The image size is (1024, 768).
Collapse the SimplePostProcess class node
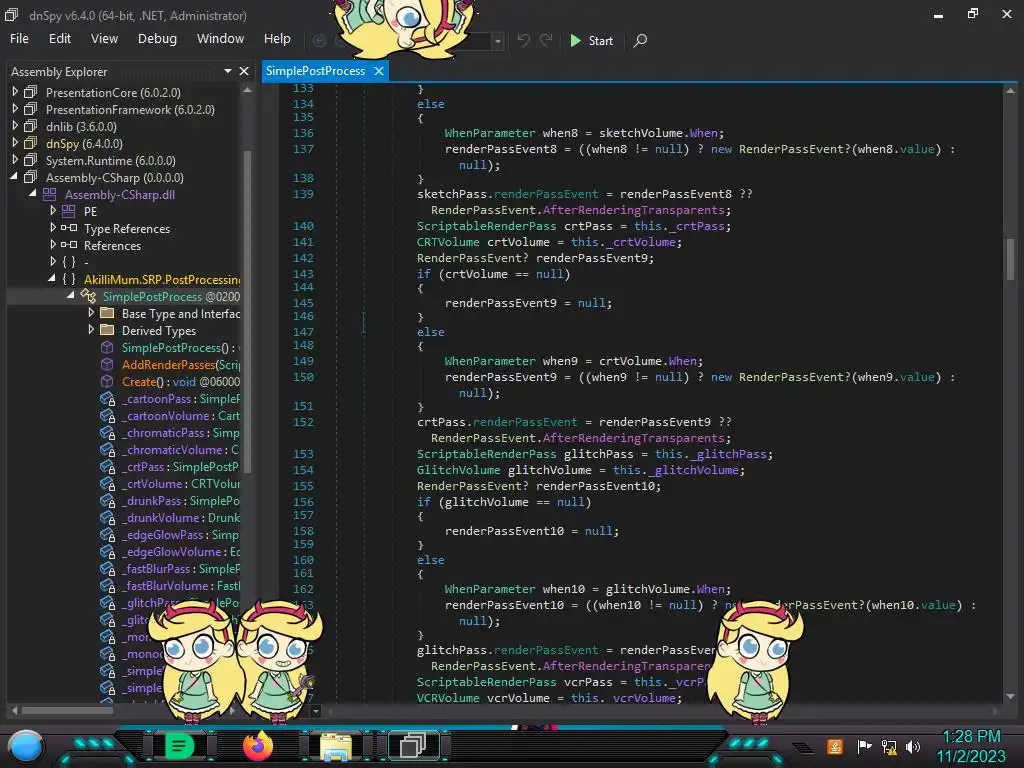71,296
